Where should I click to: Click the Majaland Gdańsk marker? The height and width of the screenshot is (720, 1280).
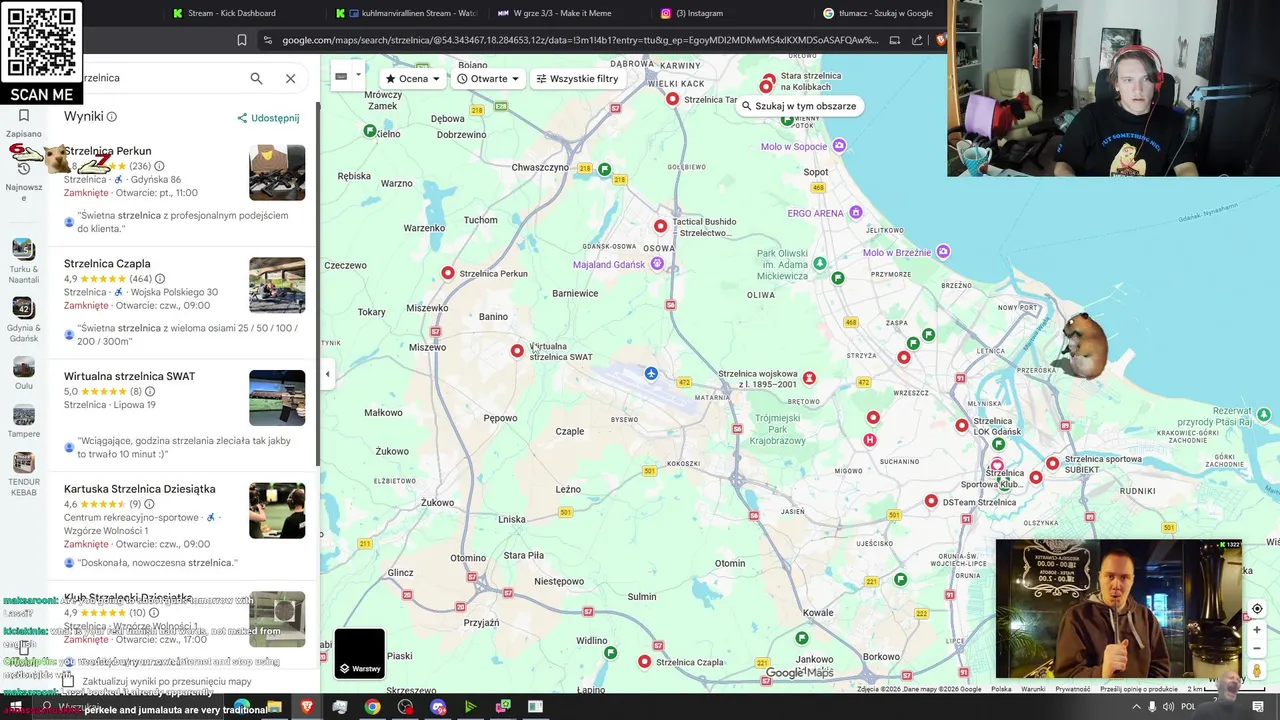click(x=657, y=264)
